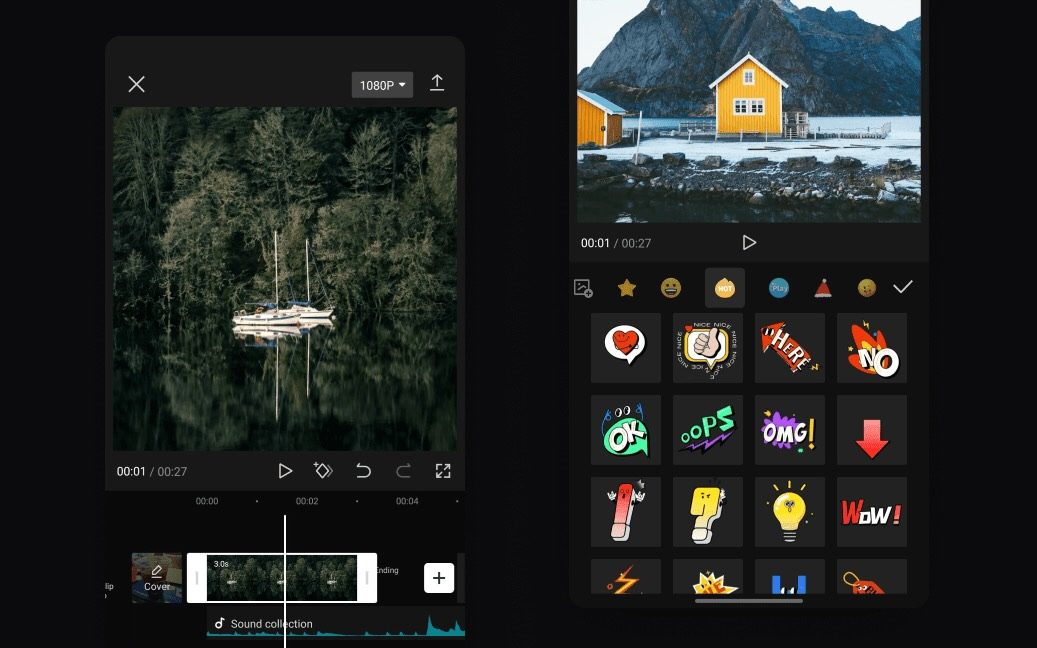Close the editor with the X icon
The width and height of the screenshot is (1037, 648).
click(137, 85)
